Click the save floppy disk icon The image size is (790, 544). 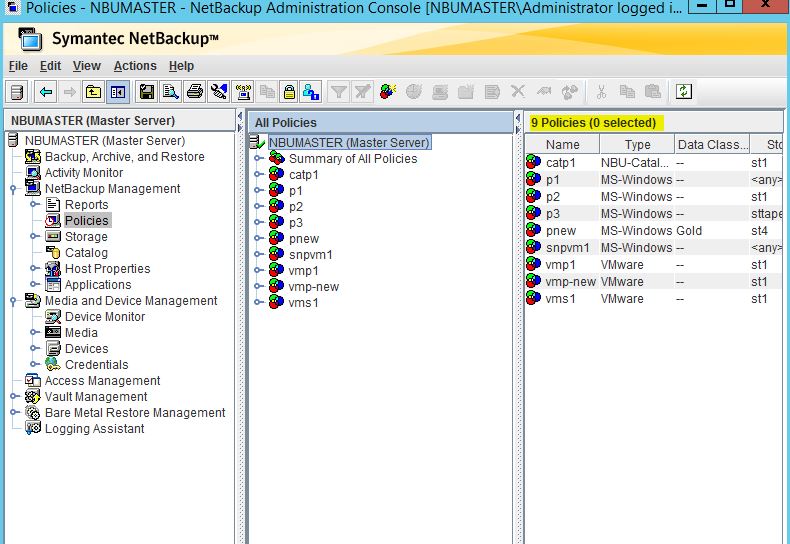pos(147,92)
